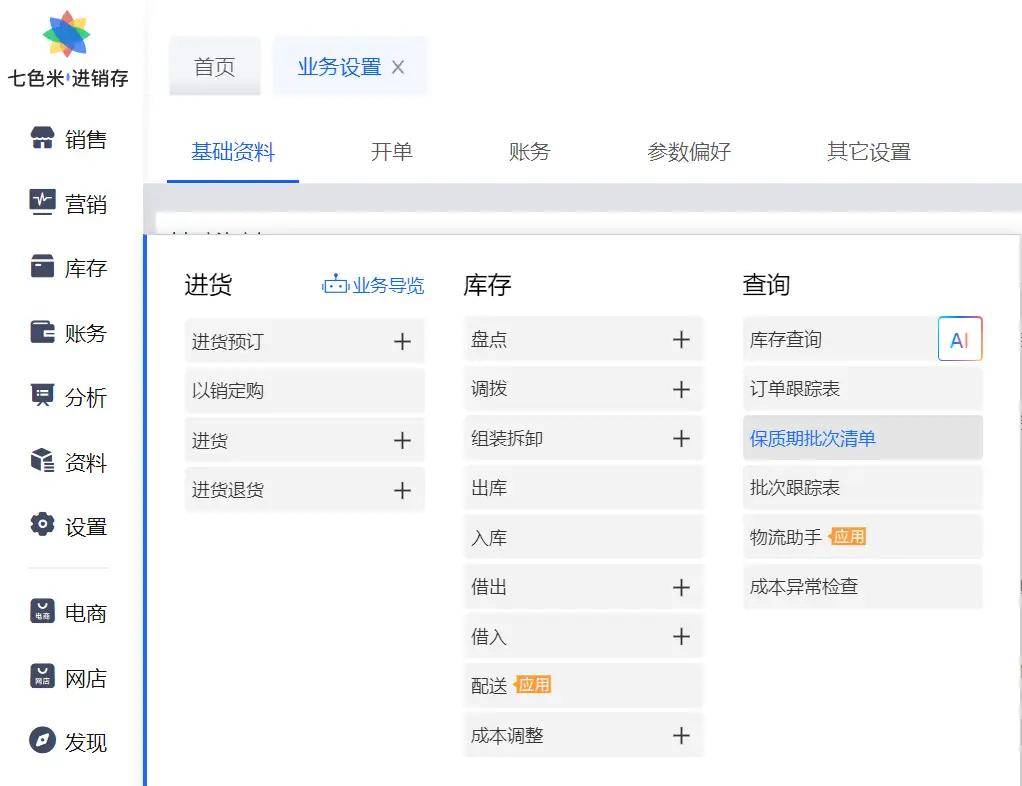Viewport: 1022px width, 786px height.
Task: Open 保质期批次清单 query item
Action: [x=812, y=439]
